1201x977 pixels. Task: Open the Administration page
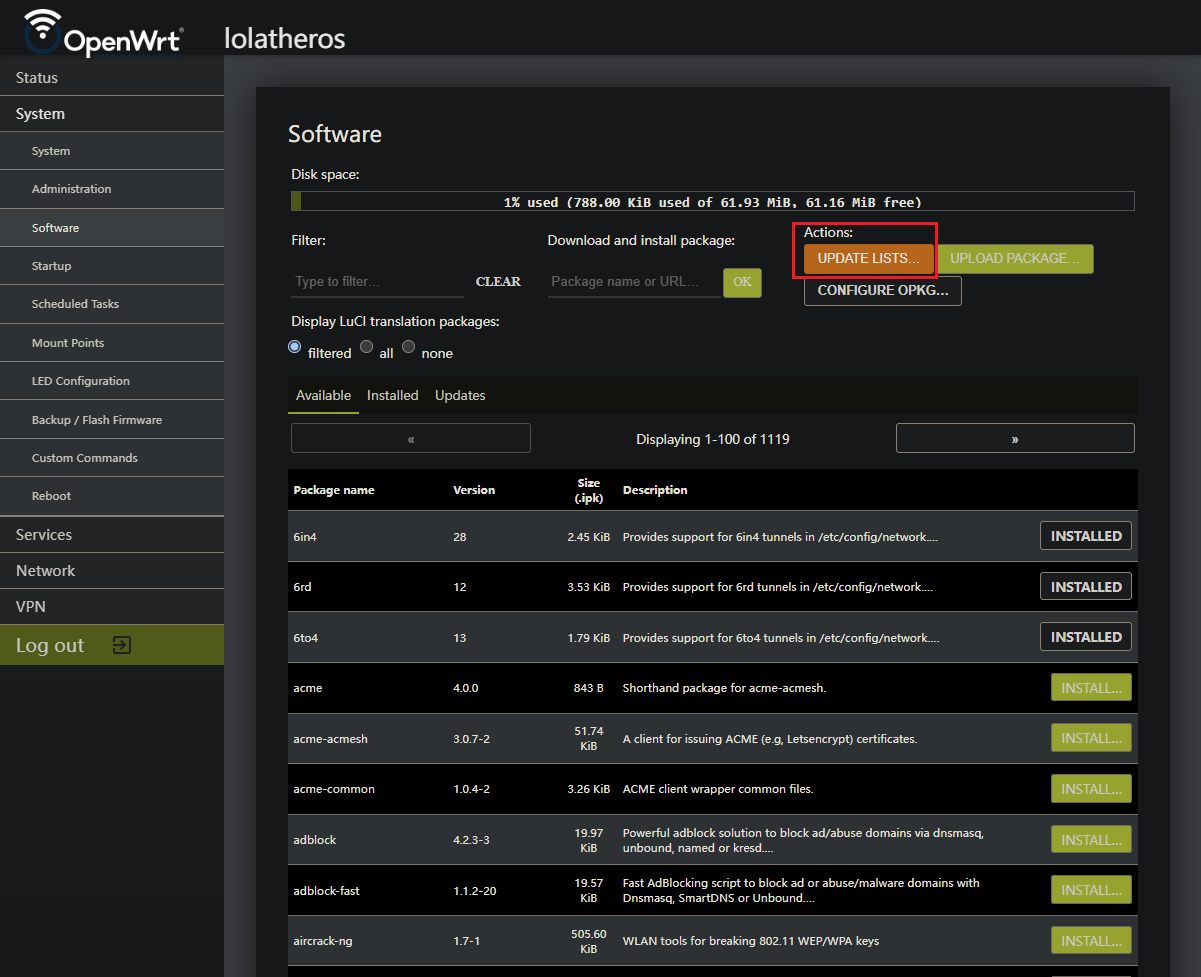[112, 189]
